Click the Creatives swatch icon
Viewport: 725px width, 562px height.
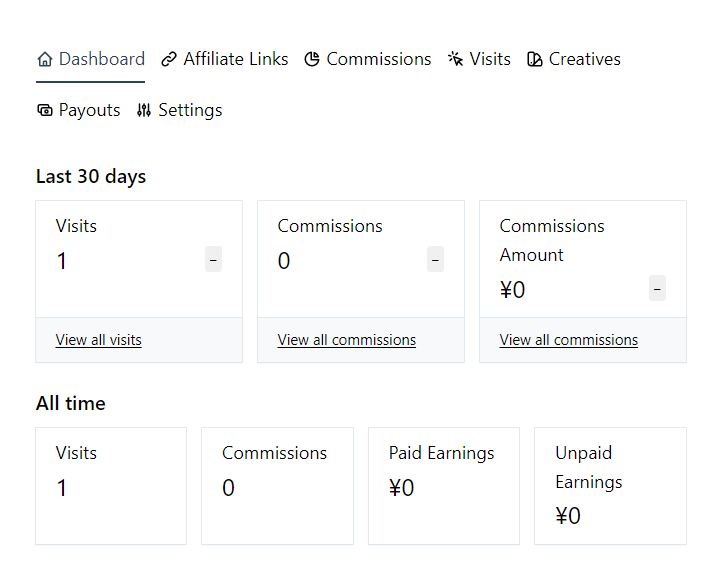(535, 60)
